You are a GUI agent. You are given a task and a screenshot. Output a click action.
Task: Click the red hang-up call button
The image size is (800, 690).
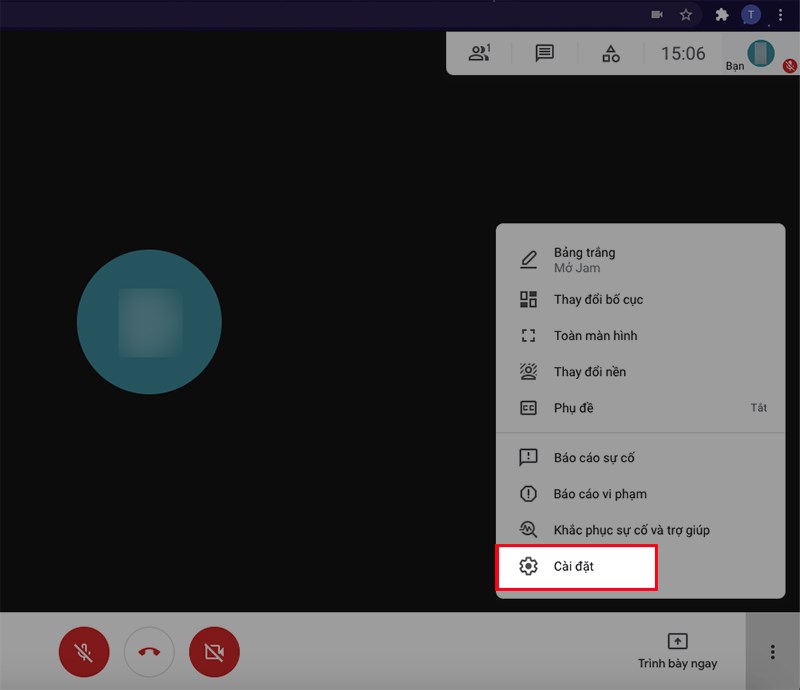click(x=149, y=652)
